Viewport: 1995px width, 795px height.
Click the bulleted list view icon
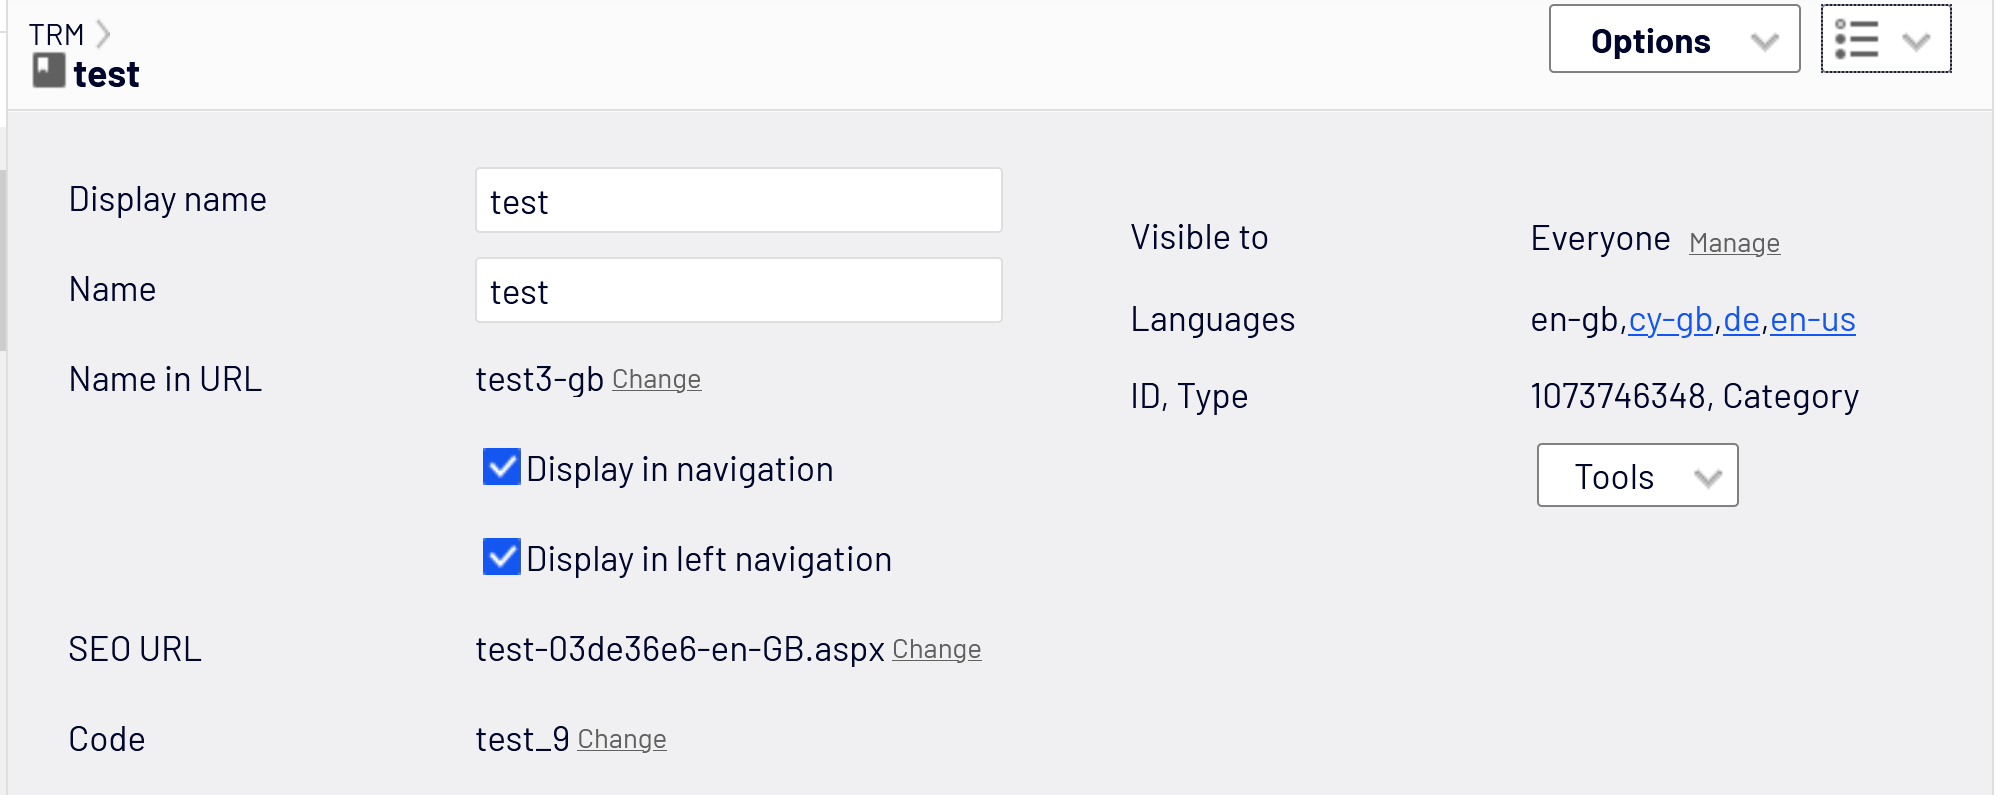click(1857, 40)
